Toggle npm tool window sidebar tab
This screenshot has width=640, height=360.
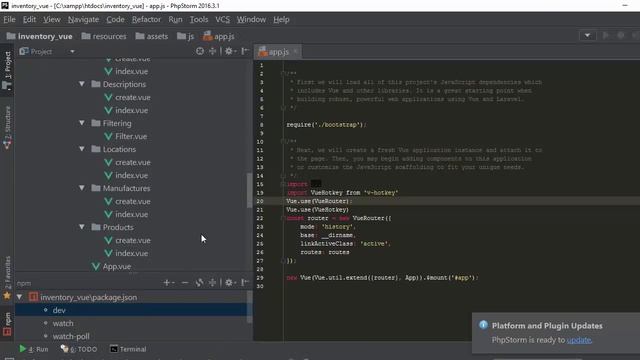(7, 324)
